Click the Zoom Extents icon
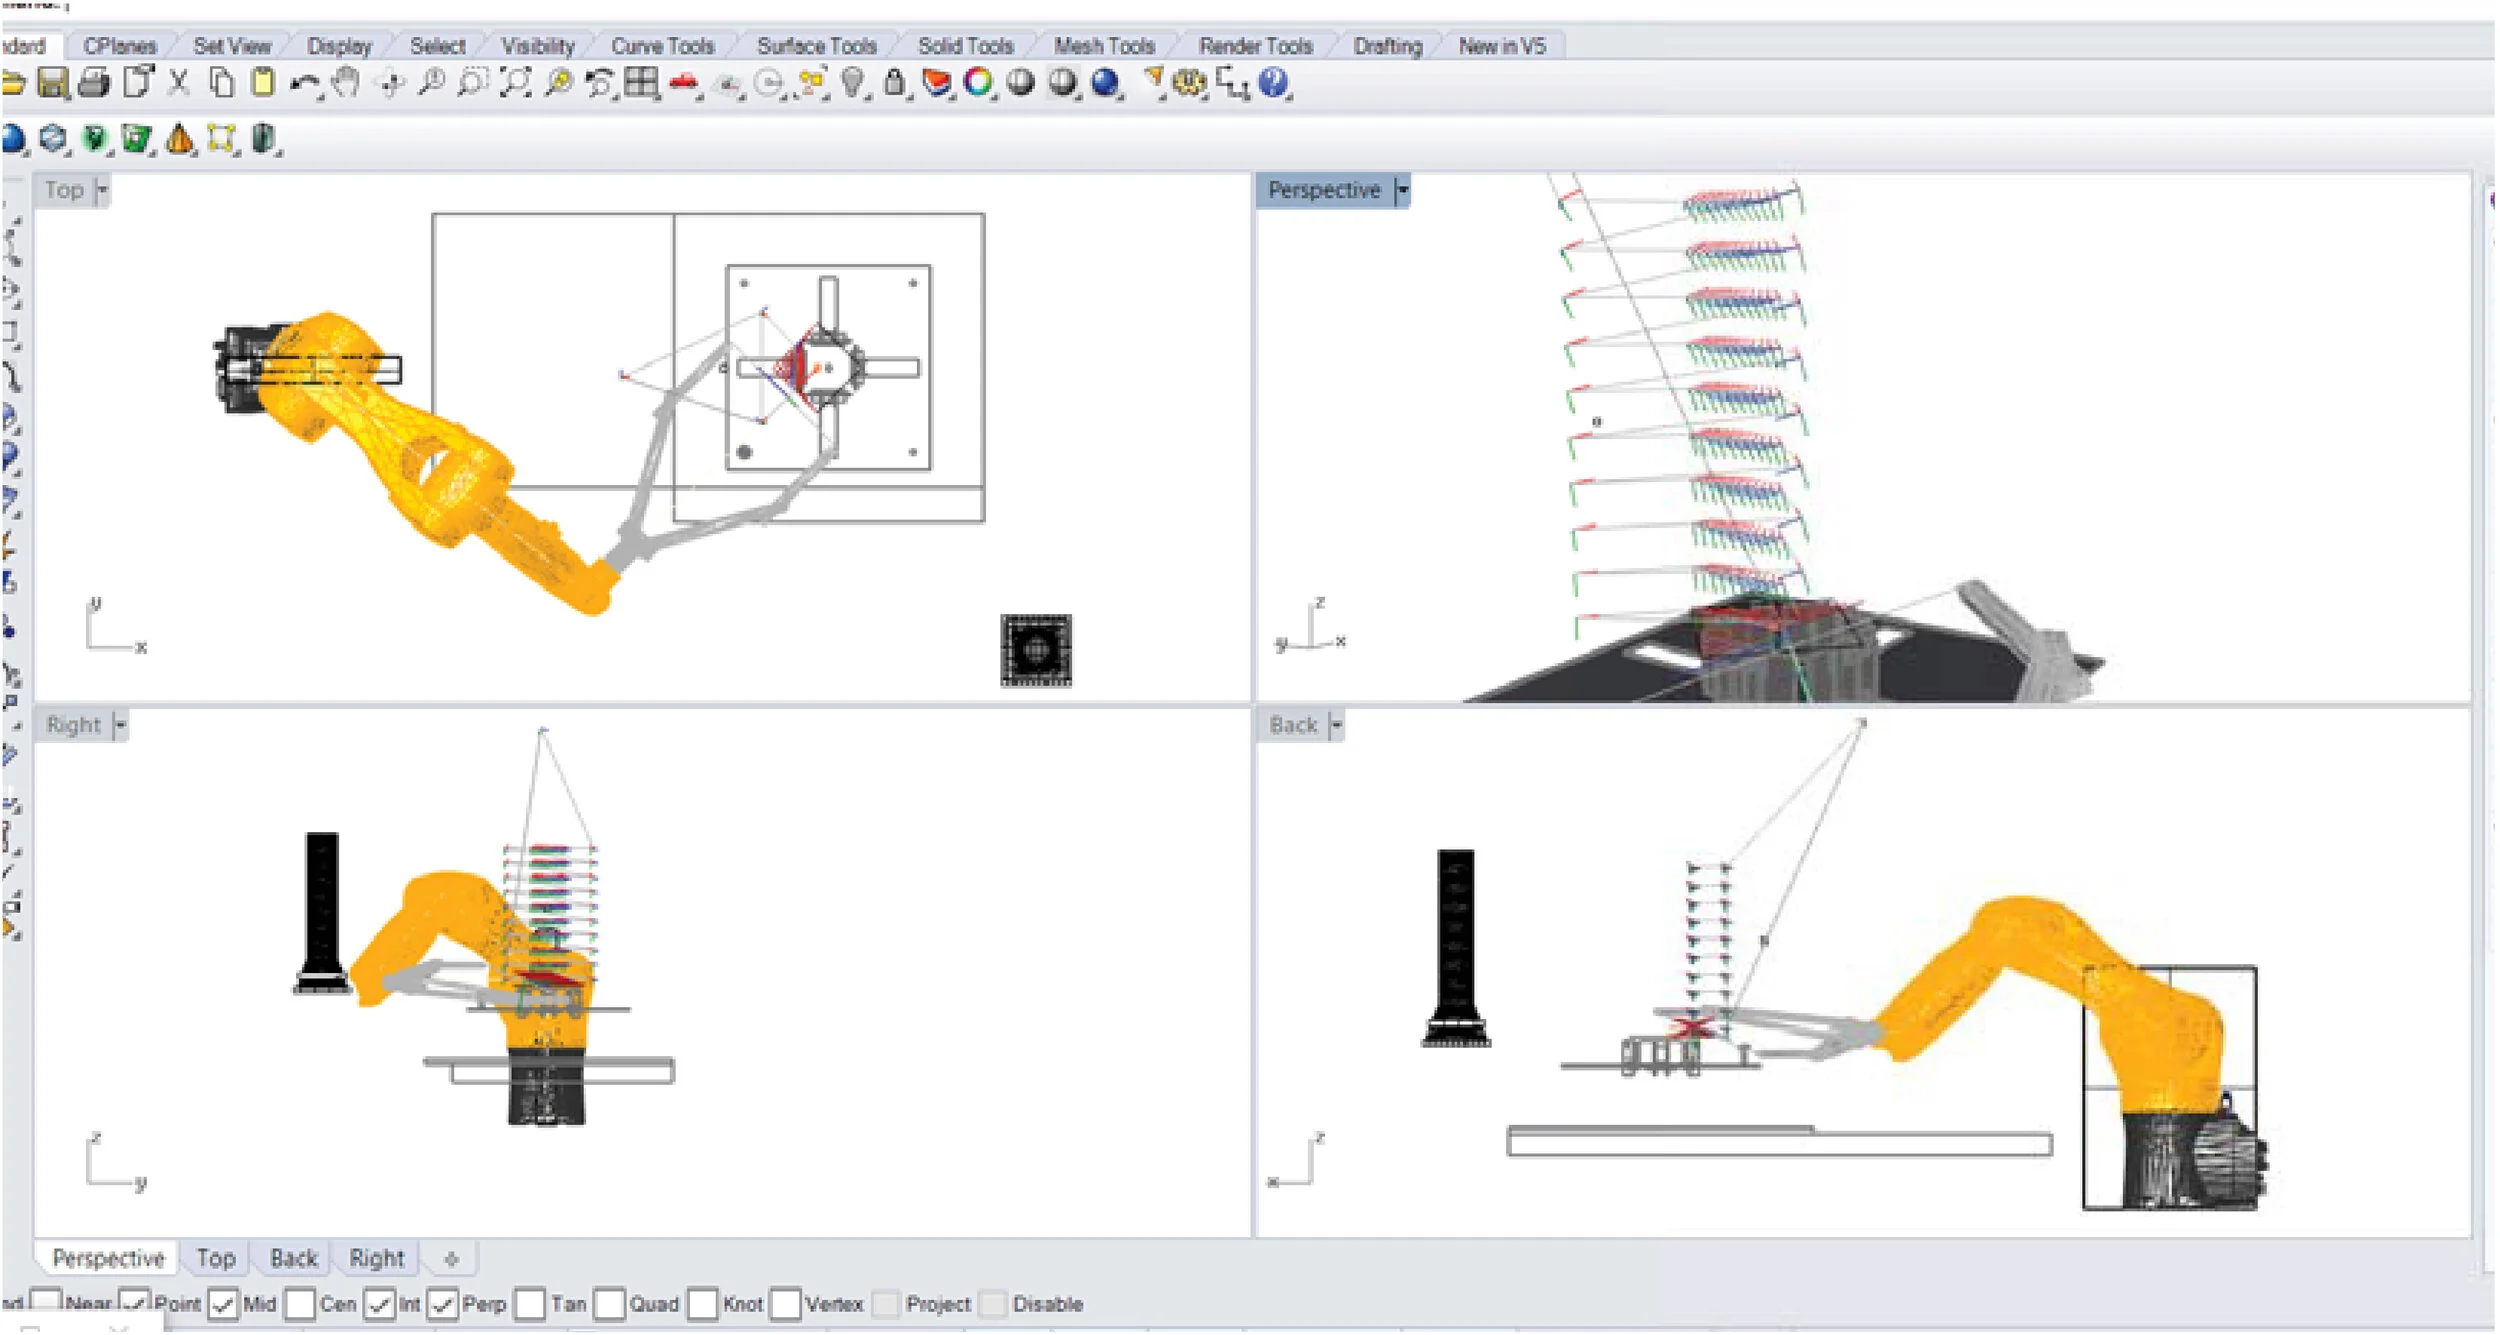 click(515, 83)
